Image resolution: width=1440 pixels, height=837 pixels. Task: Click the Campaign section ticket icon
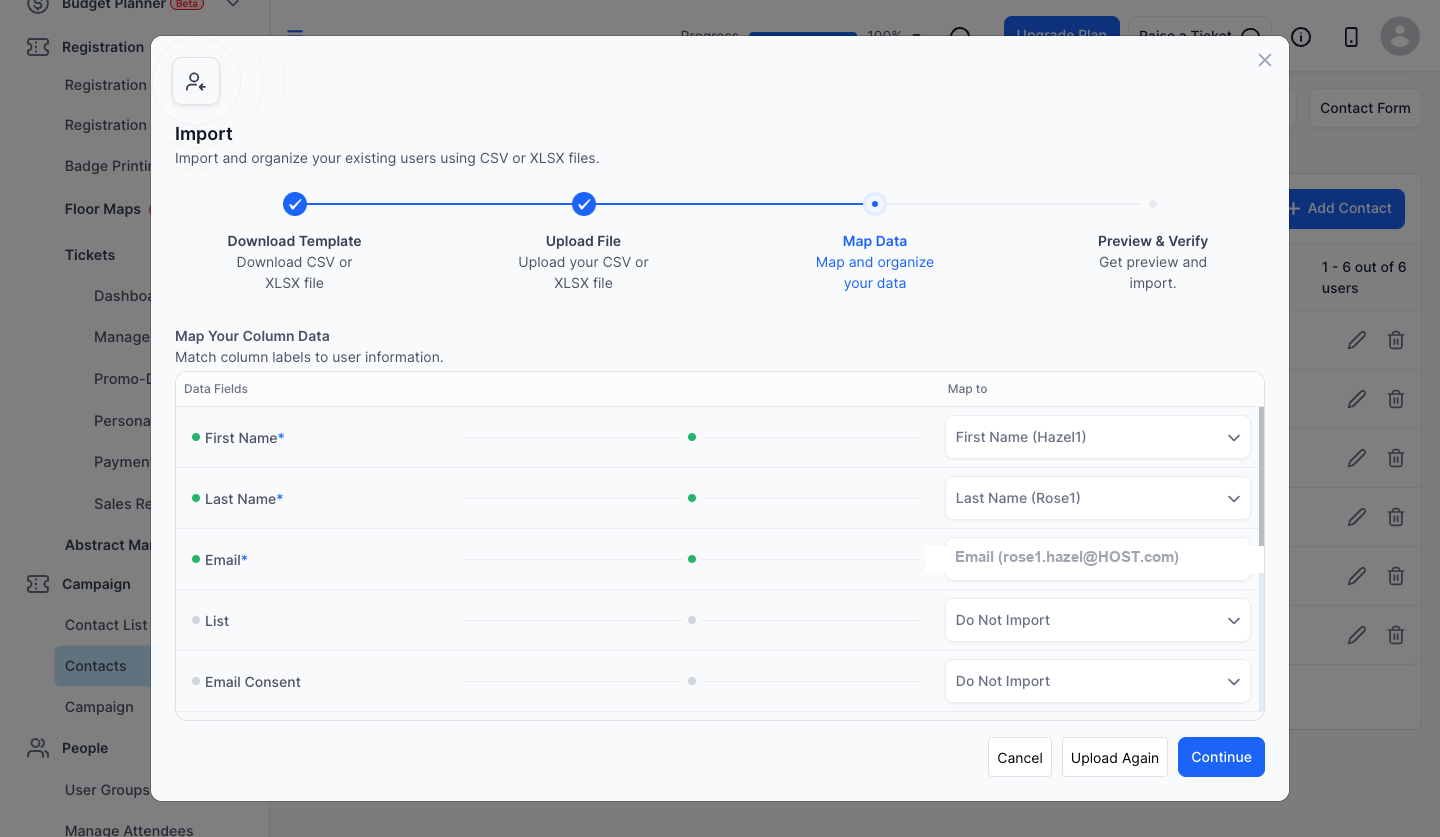coord(38,584)
